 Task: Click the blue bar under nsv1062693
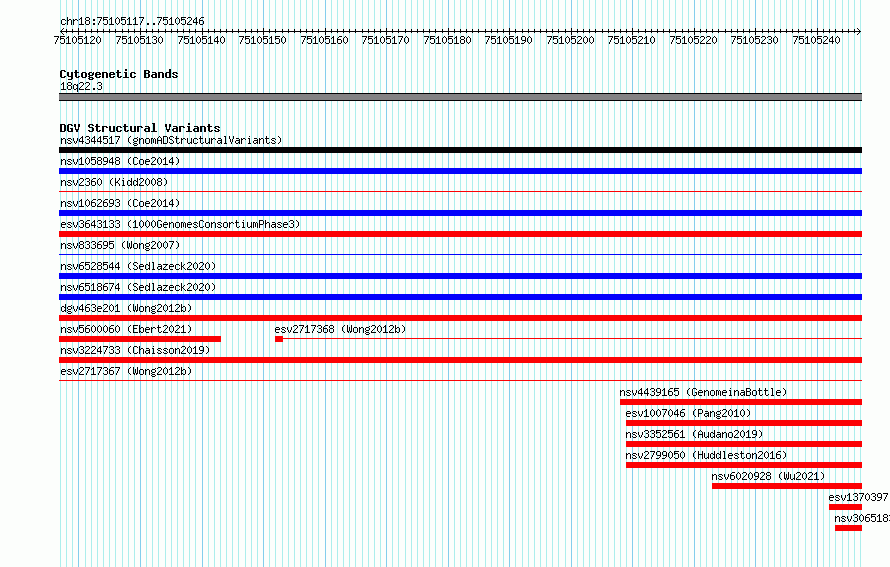[460, 213]
